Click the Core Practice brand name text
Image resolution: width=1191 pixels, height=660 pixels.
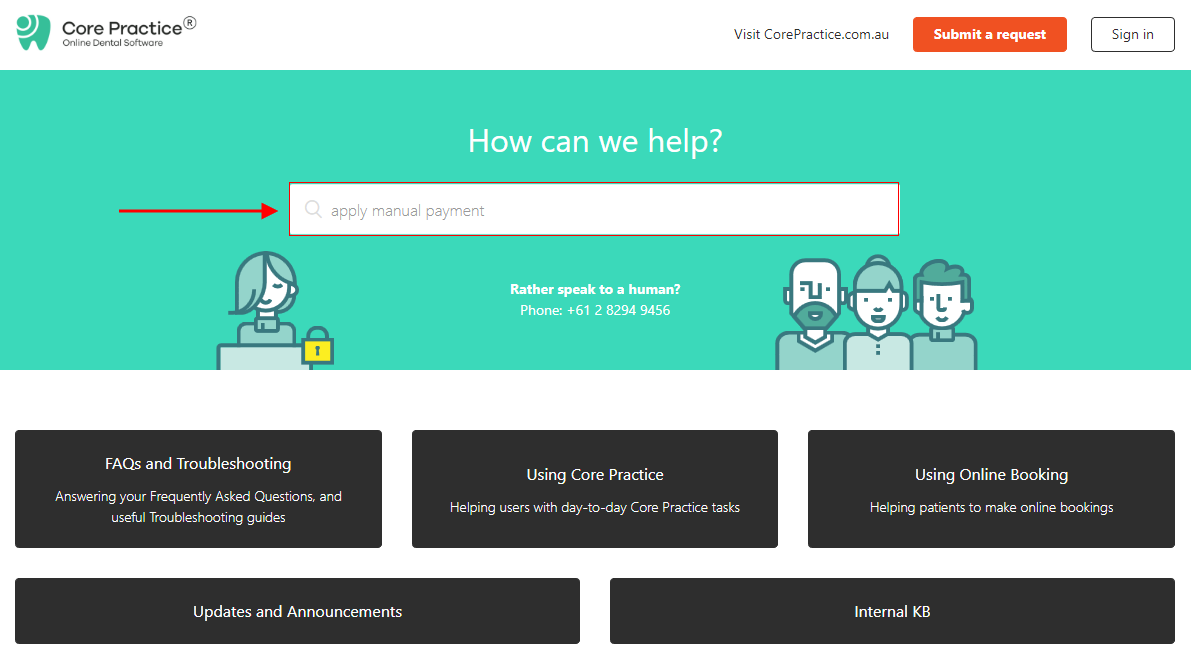[x=122, y=28]
